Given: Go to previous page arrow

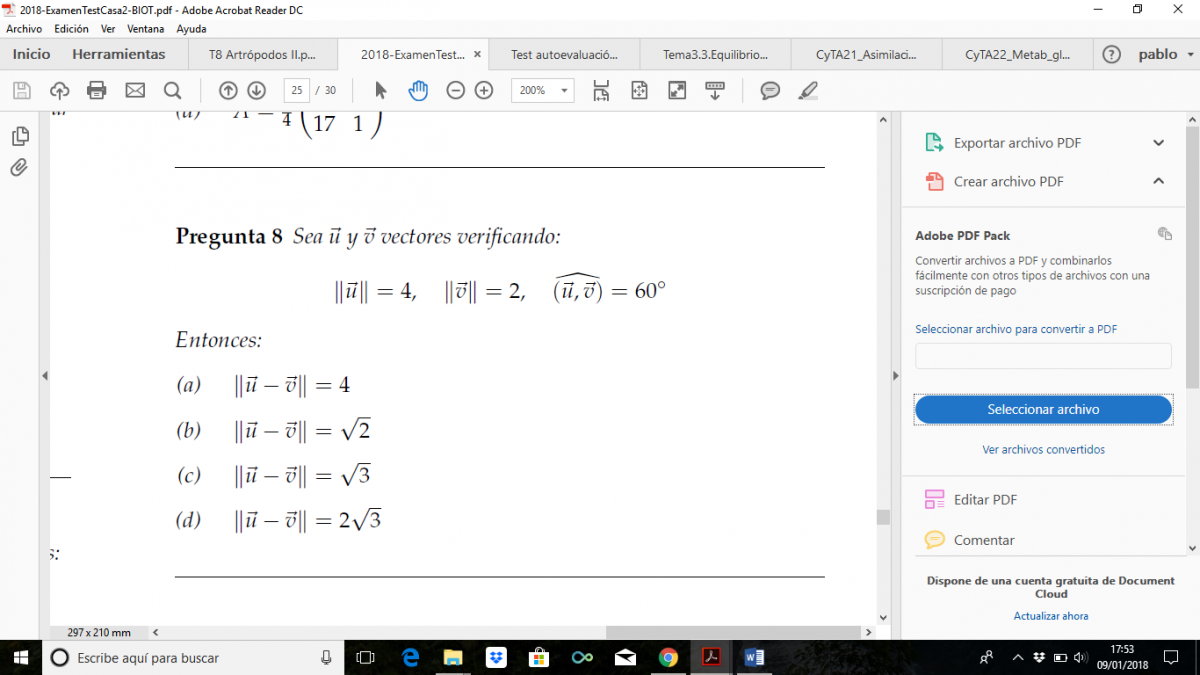Looking at the screenshot, I should tap(228, 91).
